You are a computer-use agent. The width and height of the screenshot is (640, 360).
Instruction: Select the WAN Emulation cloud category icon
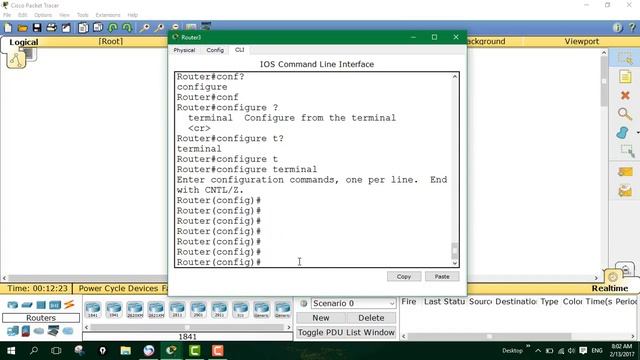click(39, 331)
